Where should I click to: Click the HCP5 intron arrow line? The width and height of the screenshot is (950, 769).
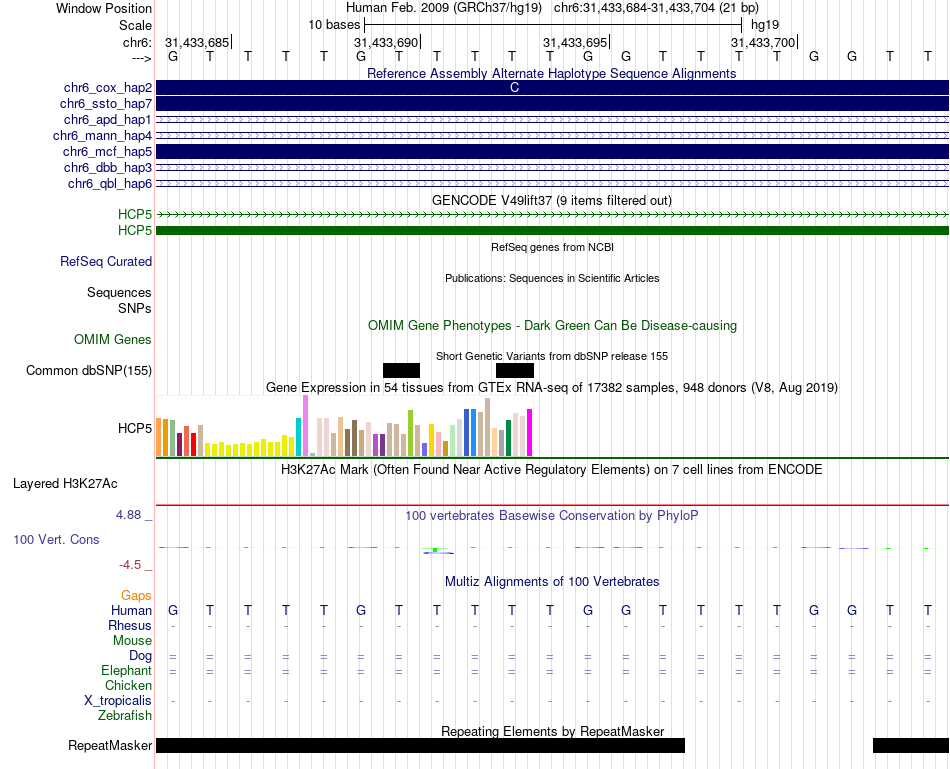(x=552, y=215)
